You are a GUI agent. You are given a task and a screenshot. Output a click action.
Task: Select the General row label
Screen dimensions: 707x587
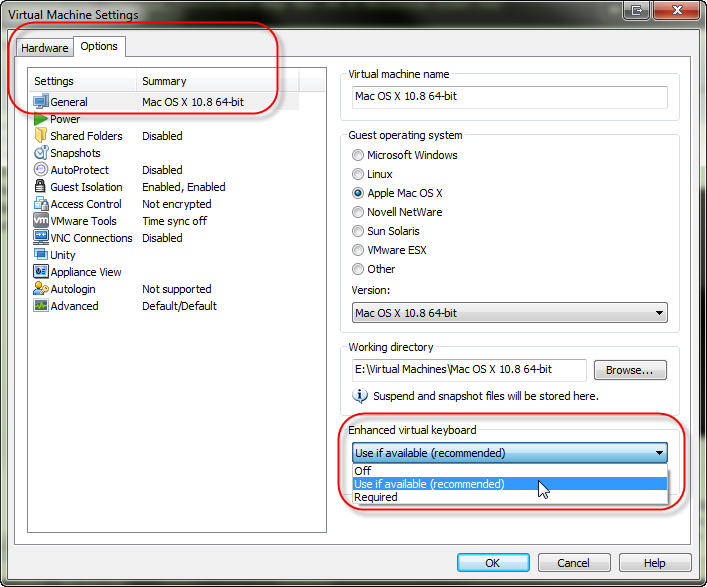(69, 102)
